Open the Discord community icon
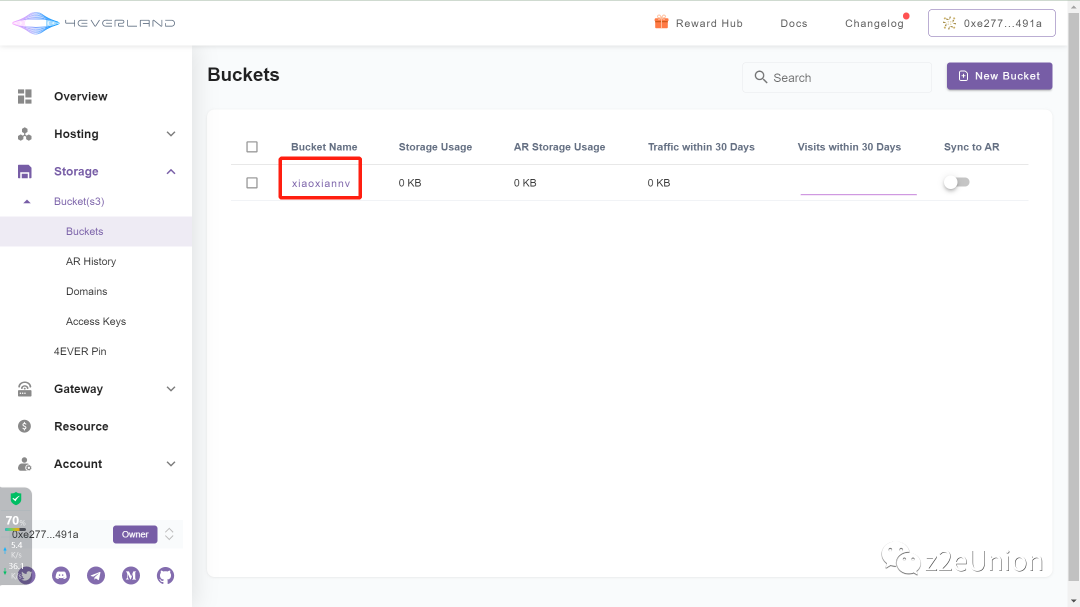This screenshot has width=1080, height=607. pos(61,575)
